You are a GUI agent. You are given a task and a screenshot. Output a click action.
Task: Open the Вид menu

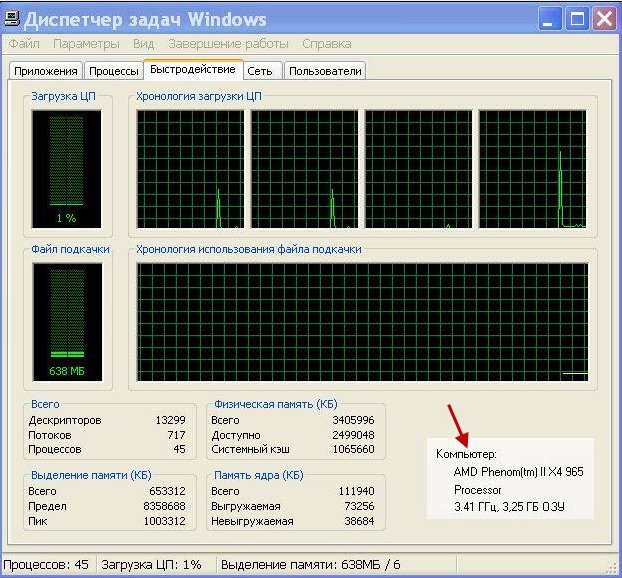144,44
